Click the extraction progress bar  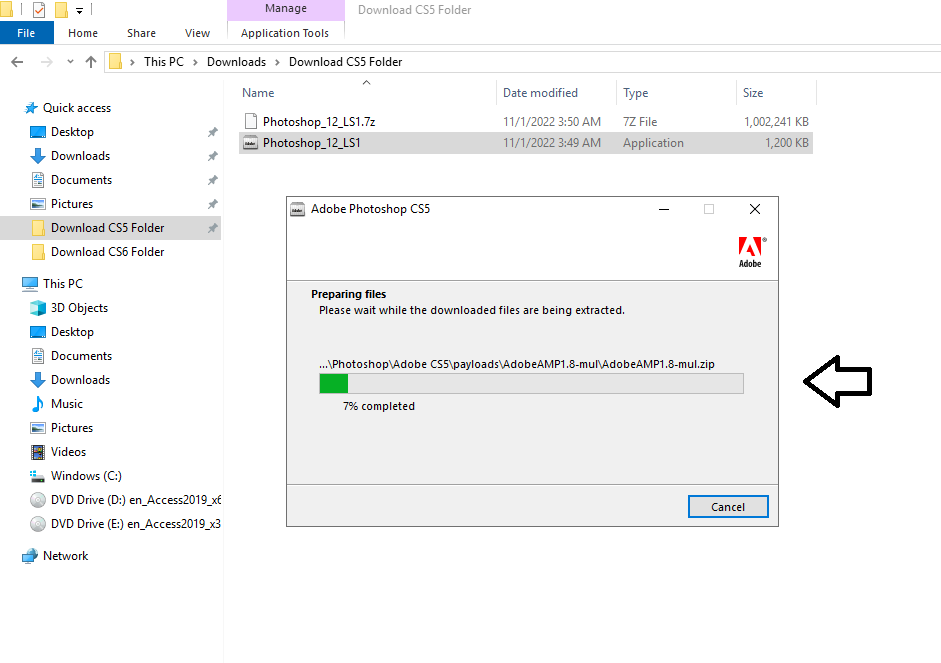coord(531,383)
